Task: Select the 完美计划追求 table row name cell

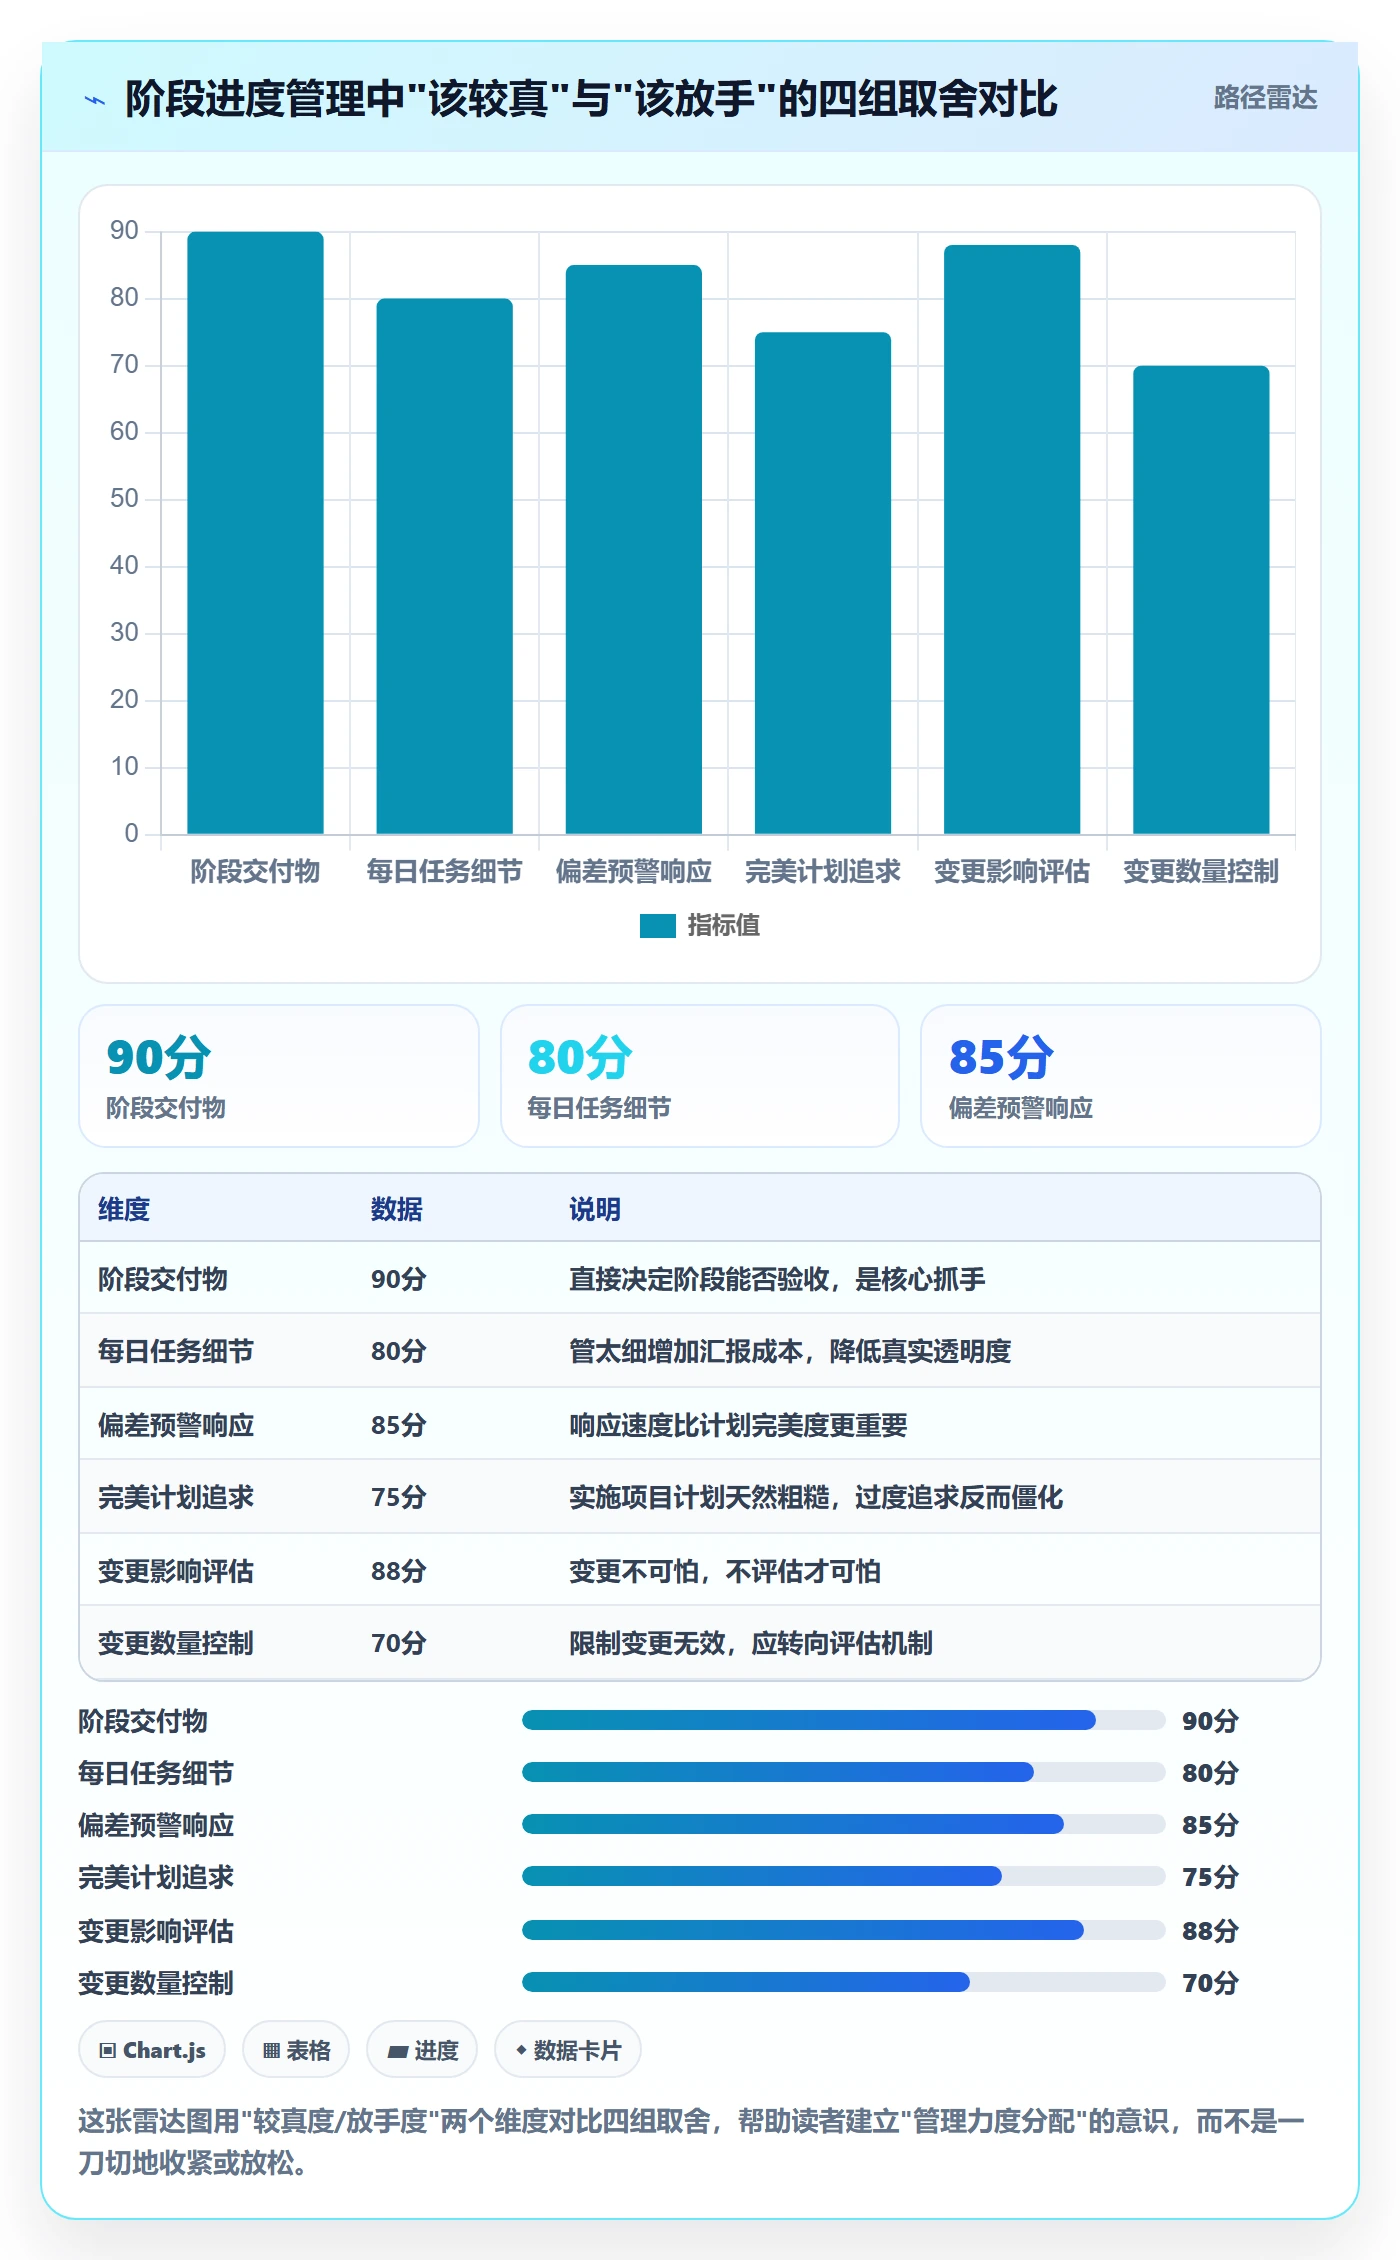Action: point(176,1497)
